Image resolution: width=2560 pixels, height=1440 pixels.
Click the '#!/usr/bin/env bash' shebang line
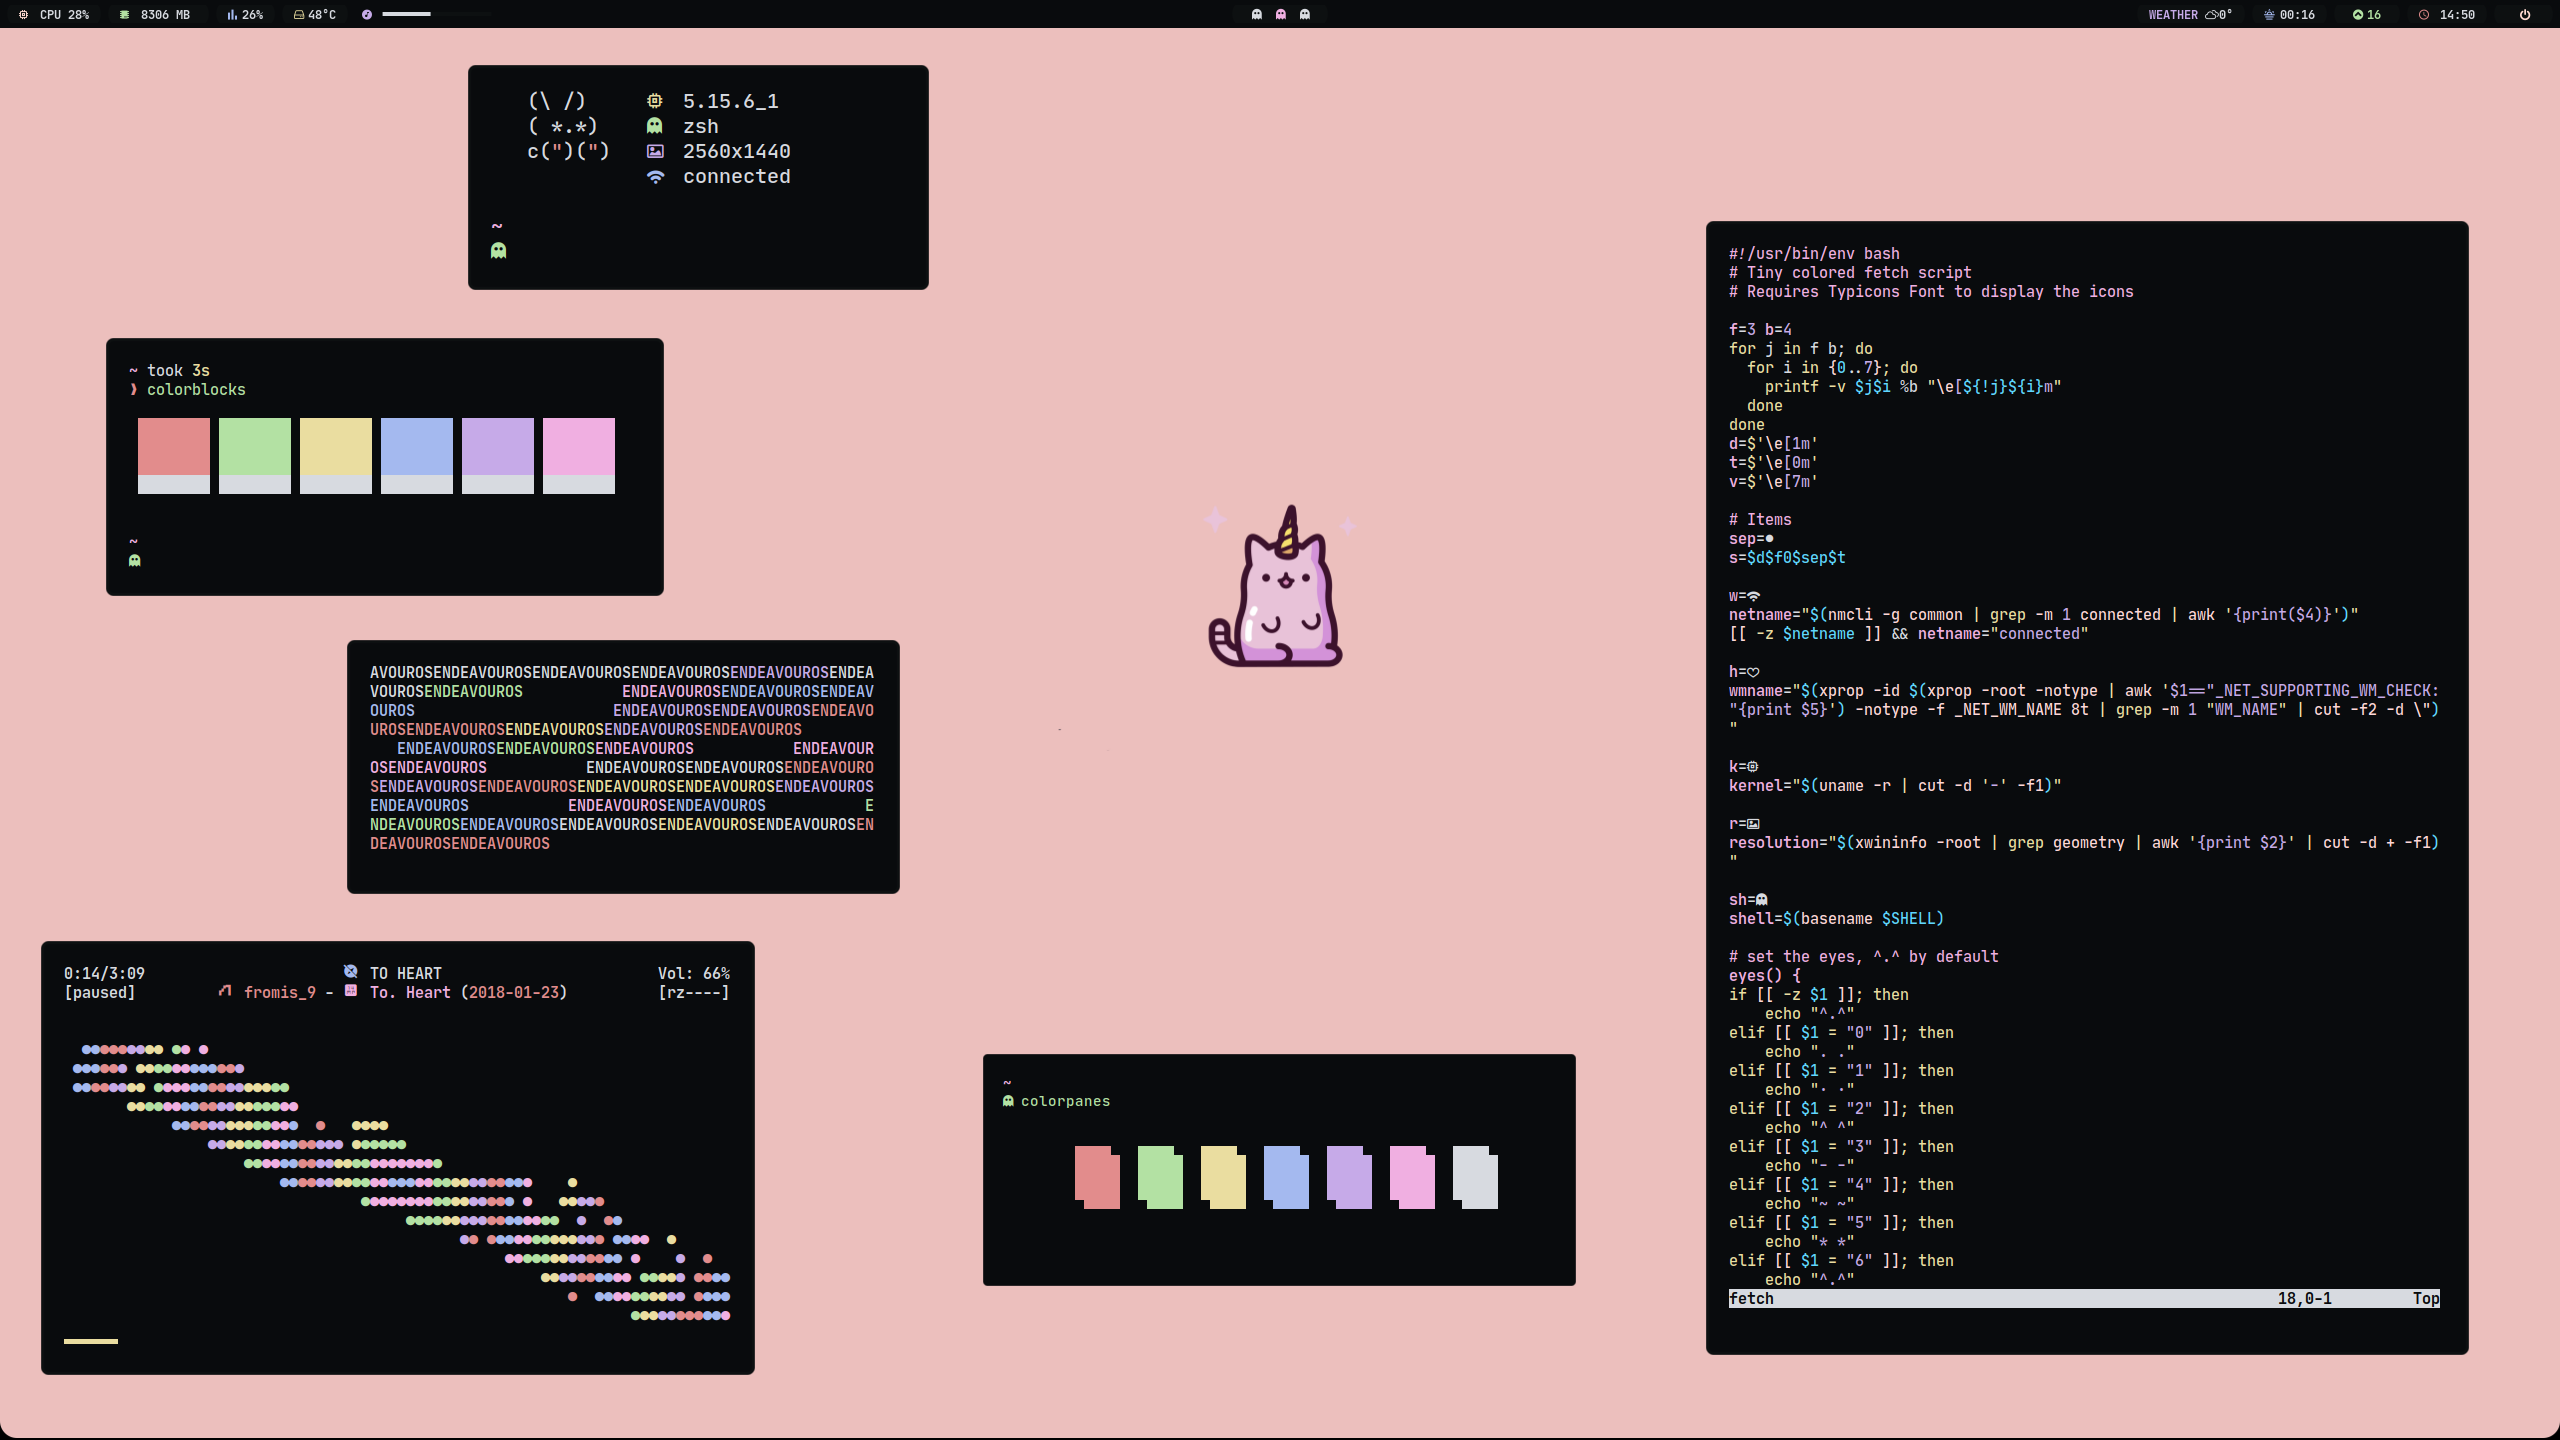(1814, 254)
